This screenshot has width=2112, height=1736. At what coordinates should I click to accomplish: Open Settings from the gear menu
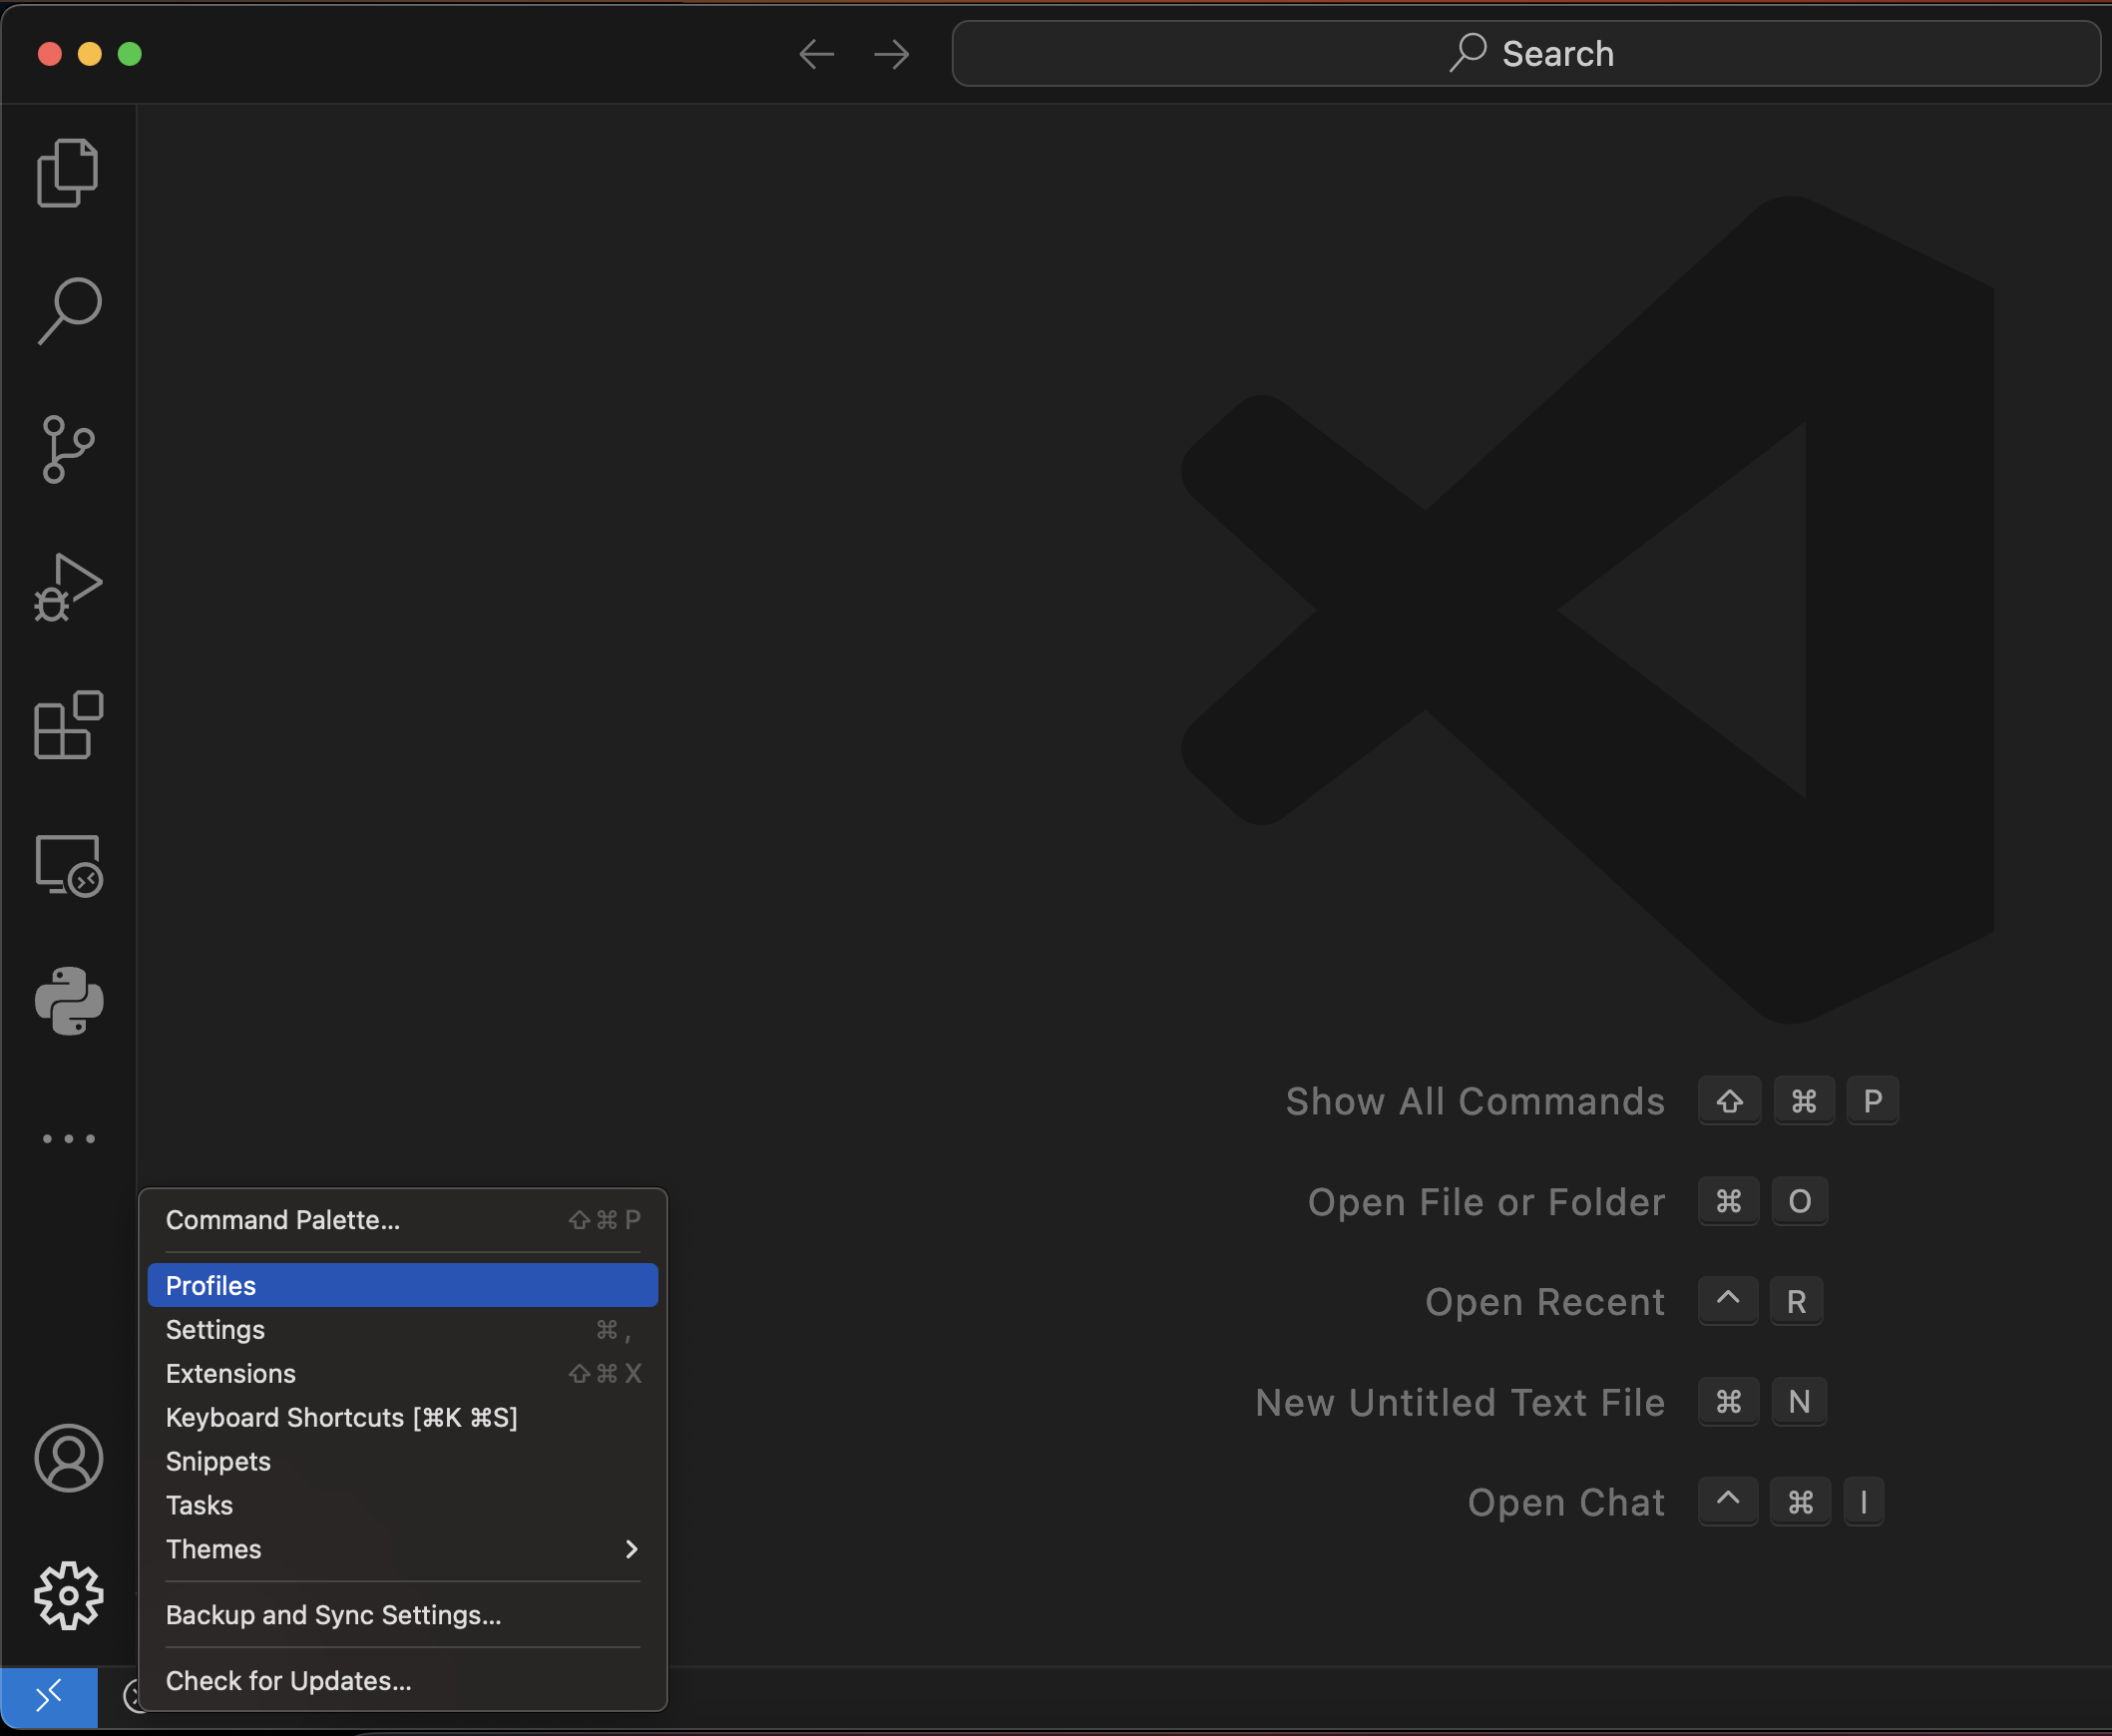[215, 1330]
